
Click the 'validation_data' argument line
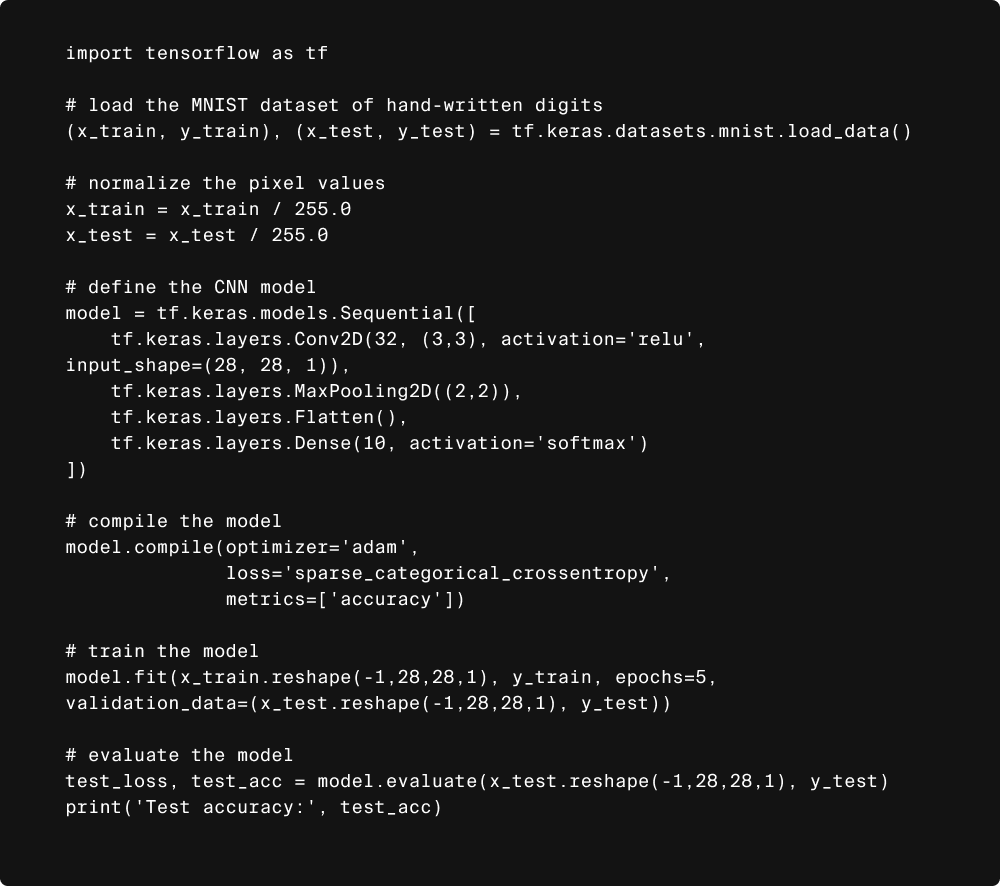click(x=368, y=703)
